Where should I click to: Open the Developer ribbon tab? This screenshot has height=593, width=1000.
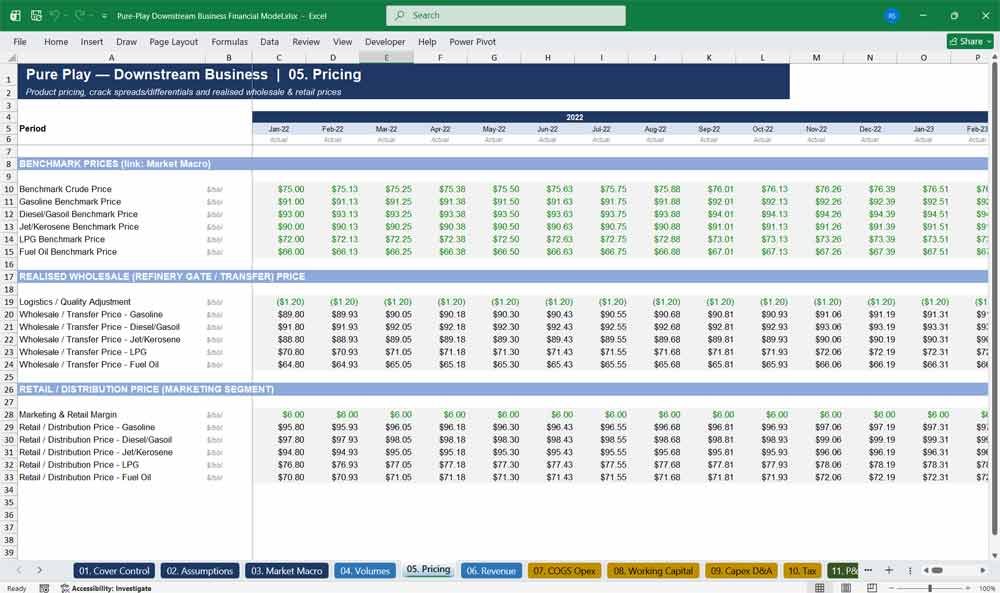(x=385, y=41)
